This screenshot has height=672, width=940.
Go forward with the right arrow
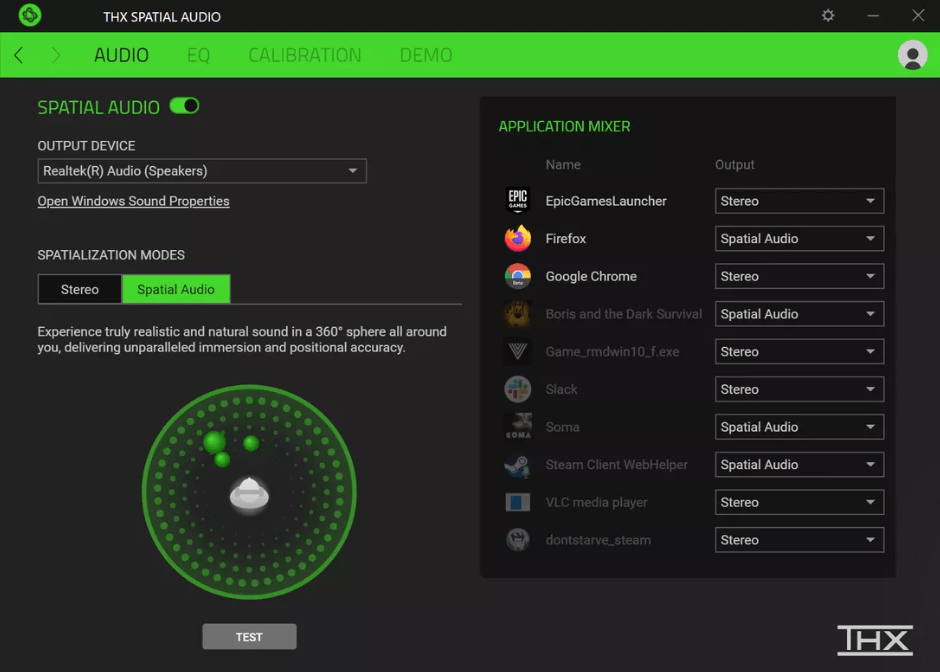click(56, 55)
